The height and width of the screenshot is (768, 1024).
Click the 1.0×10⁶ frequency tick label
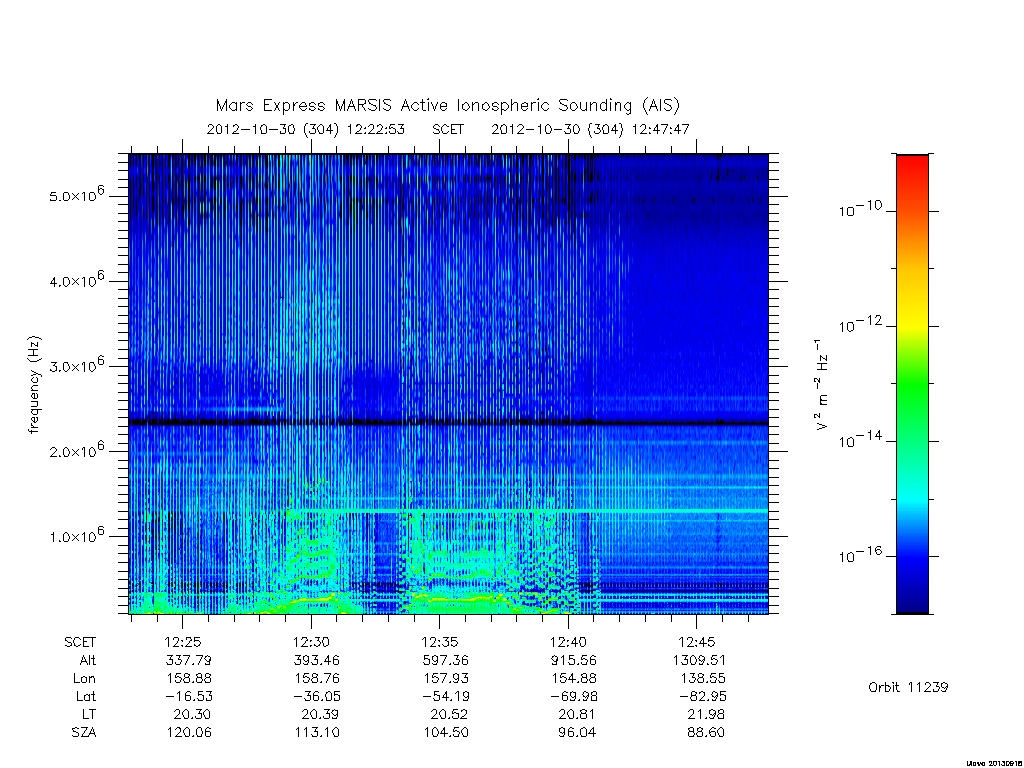76,535
